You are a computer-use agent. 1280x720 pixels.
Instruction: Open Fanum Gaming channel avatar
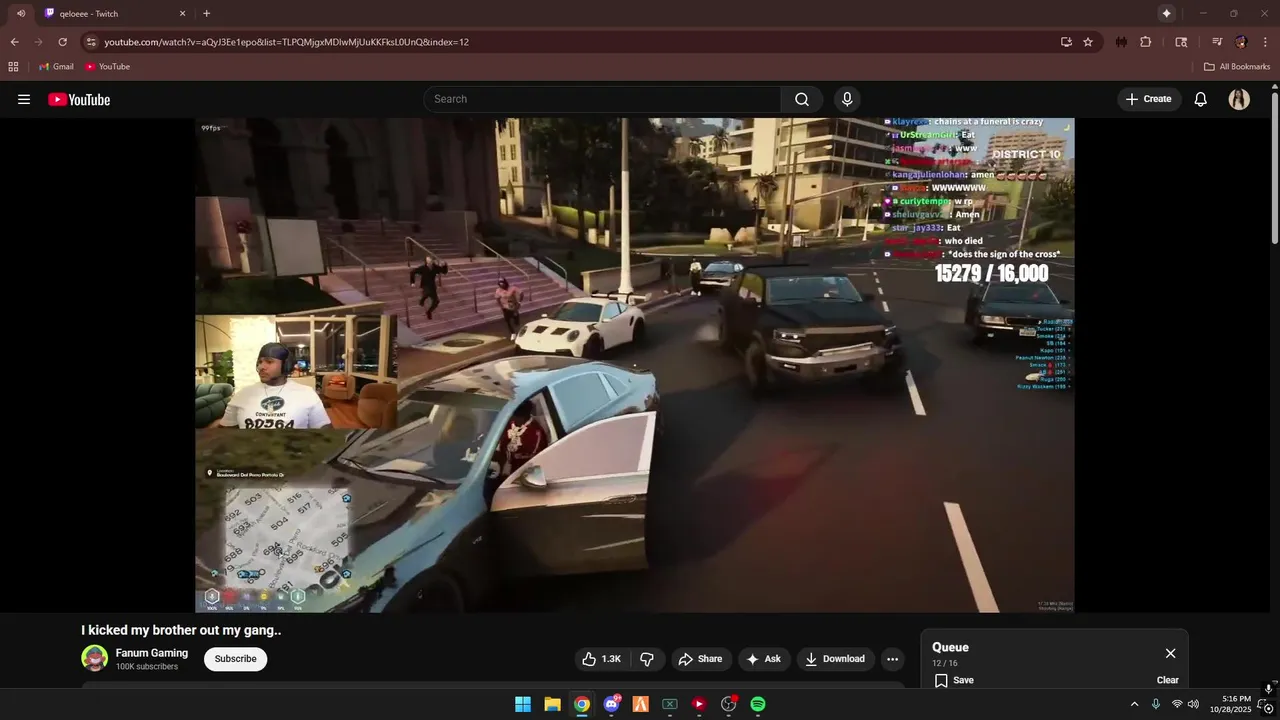(95, 658)
